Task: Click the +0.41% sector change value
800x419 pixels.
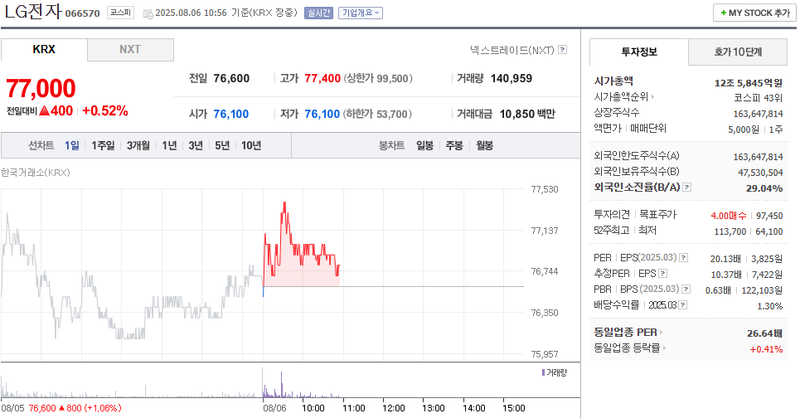Action: [766, 349]
